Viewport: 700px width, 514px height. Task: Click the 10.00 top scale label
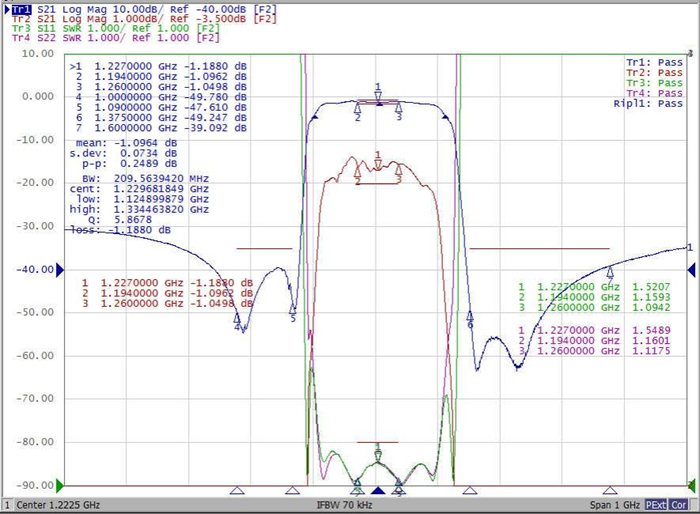[x=38, y=54]
